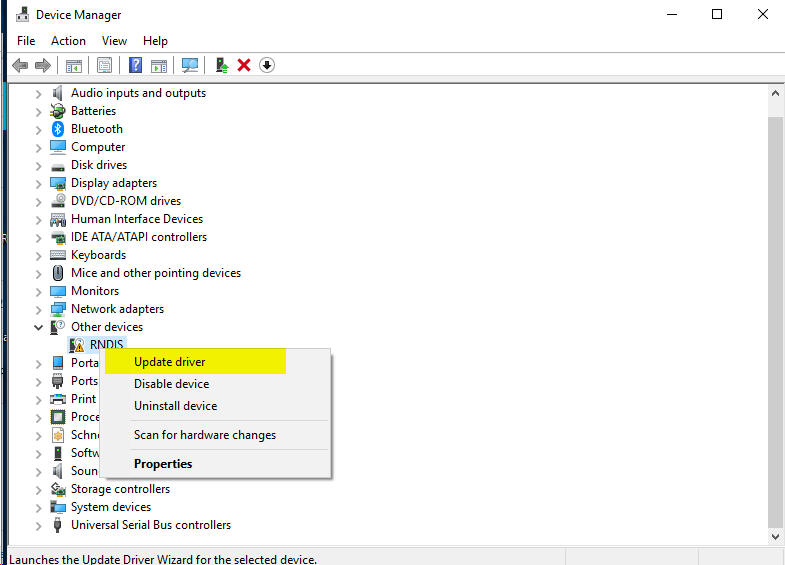Image resolution: width=785 pixels, height=565 pixels.
Task: Select the Human Interface Devices label
Action: tap(137, 219)
